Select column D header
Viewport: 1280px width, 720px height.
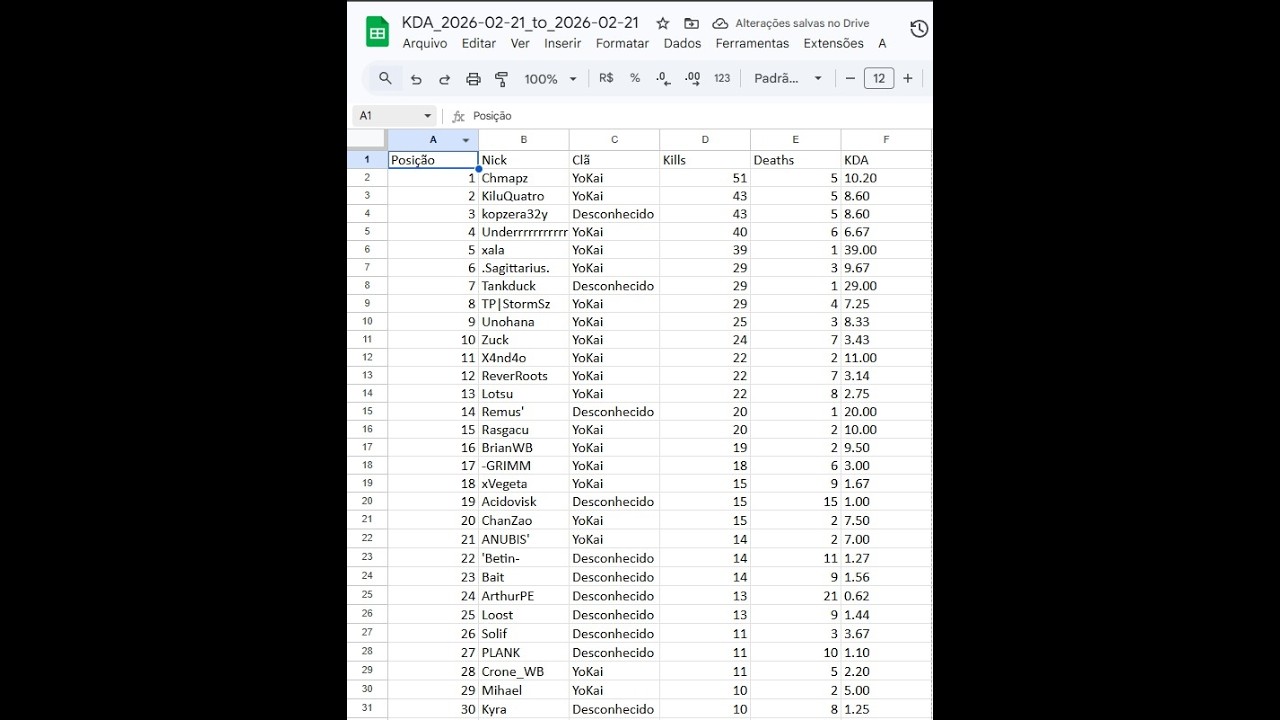coord(705,140)
